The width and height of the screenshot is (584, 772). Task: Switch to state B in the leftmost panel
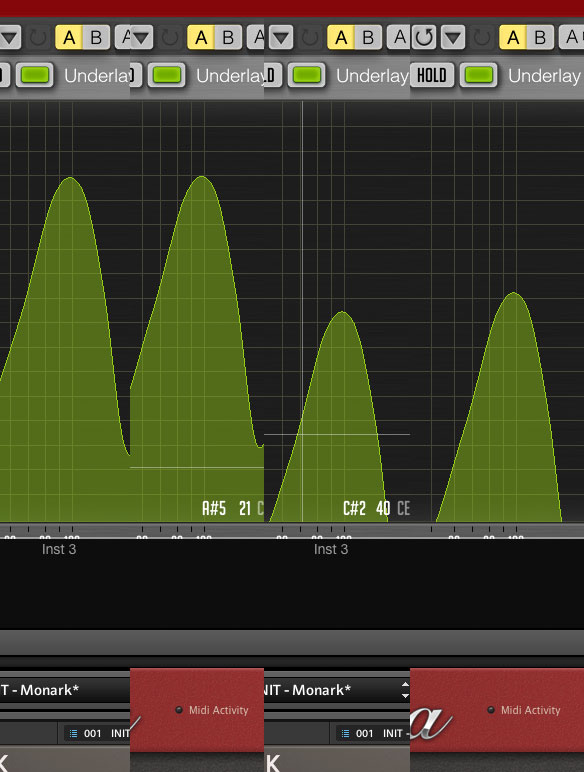pyautogui.click(x=96, y=37)
